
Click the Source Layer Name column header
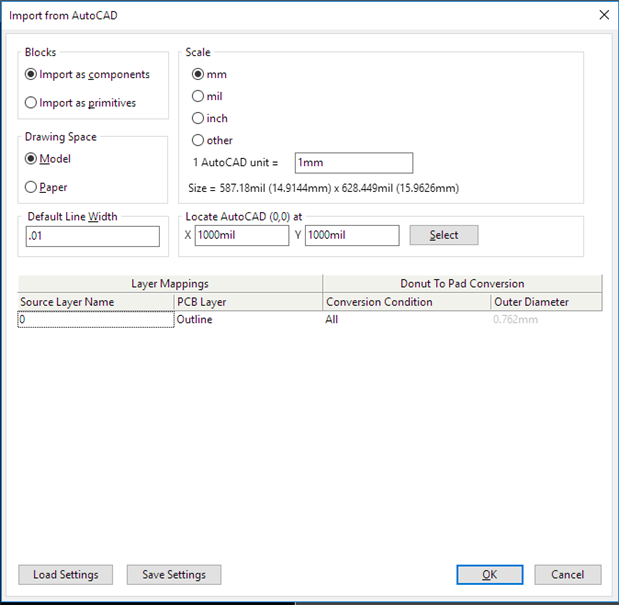96,302
